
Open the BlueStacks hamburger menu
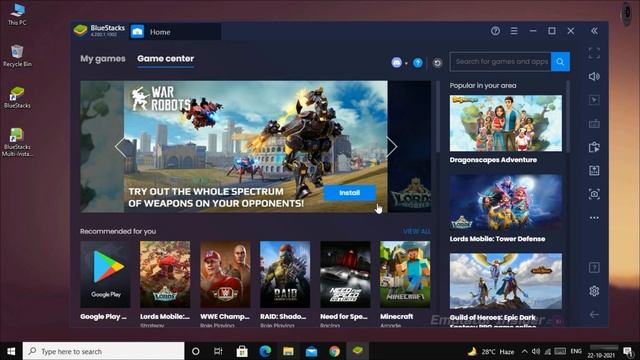514,31
